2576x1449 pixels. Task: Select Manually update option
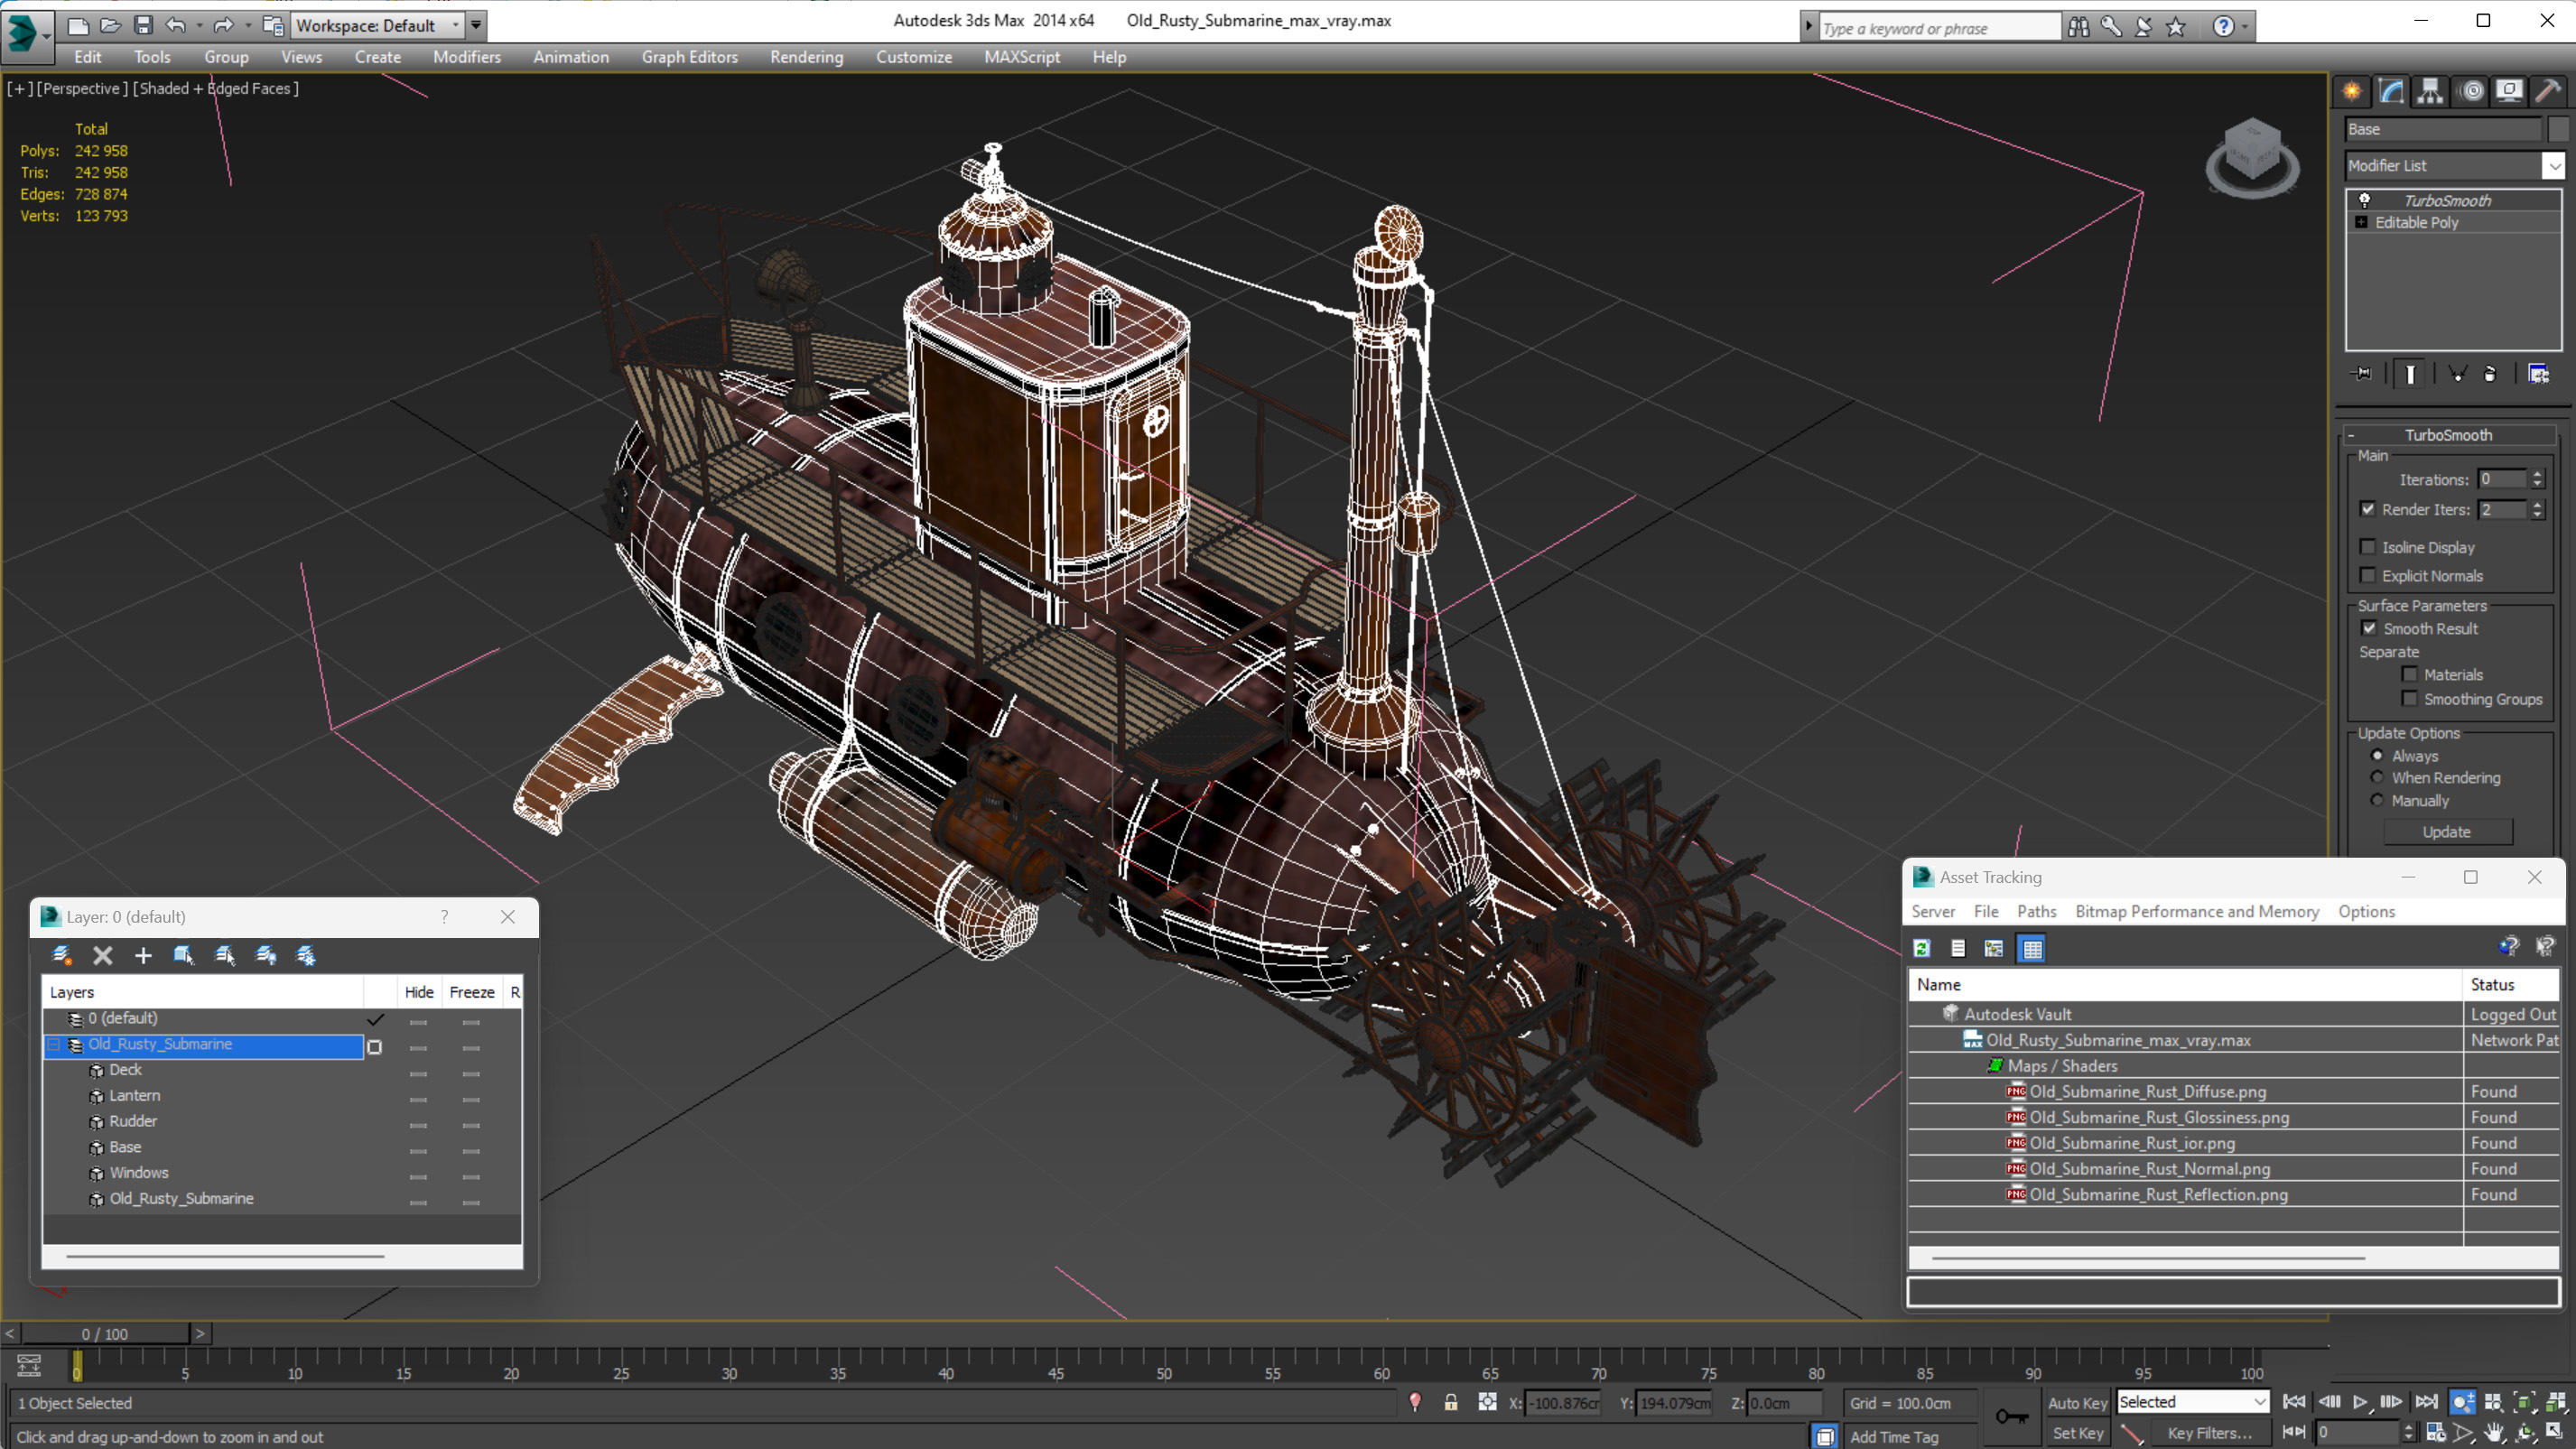[x=2377, y=800]
